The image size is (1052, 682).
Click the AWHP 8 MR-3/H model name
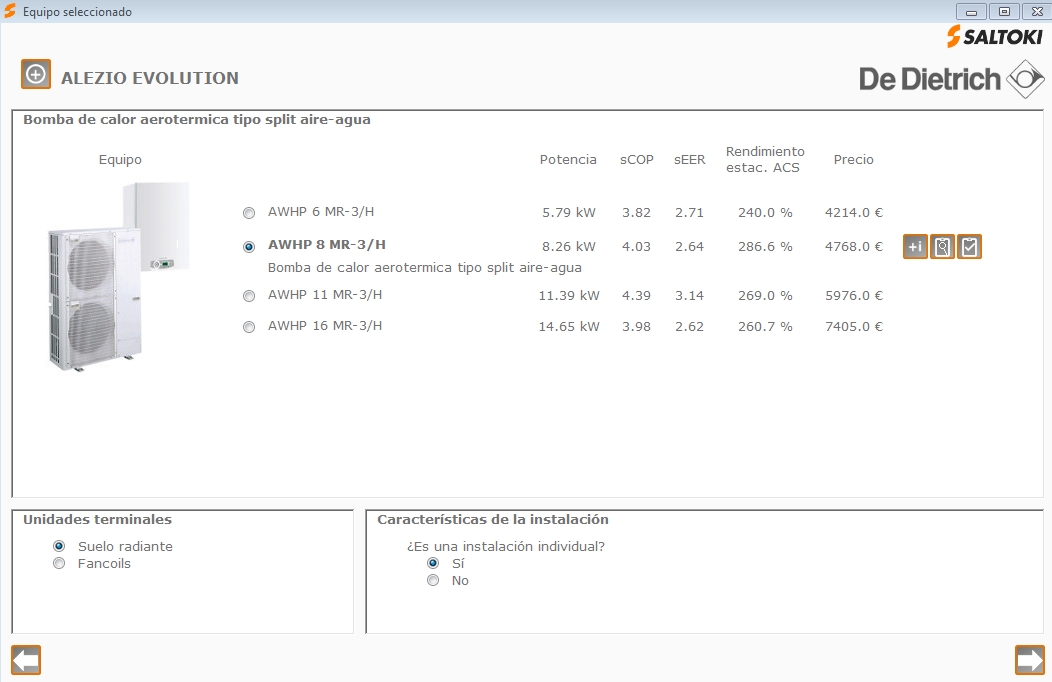327,245
